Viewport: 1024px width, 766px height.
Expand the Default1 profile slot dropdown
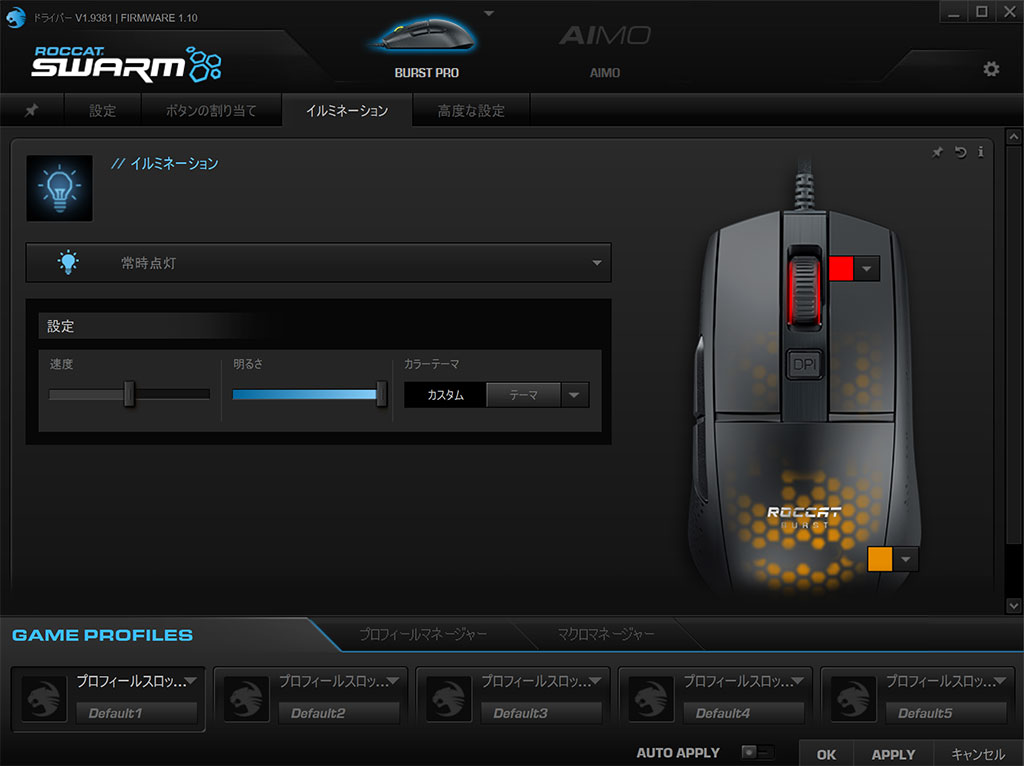point(191,681)
